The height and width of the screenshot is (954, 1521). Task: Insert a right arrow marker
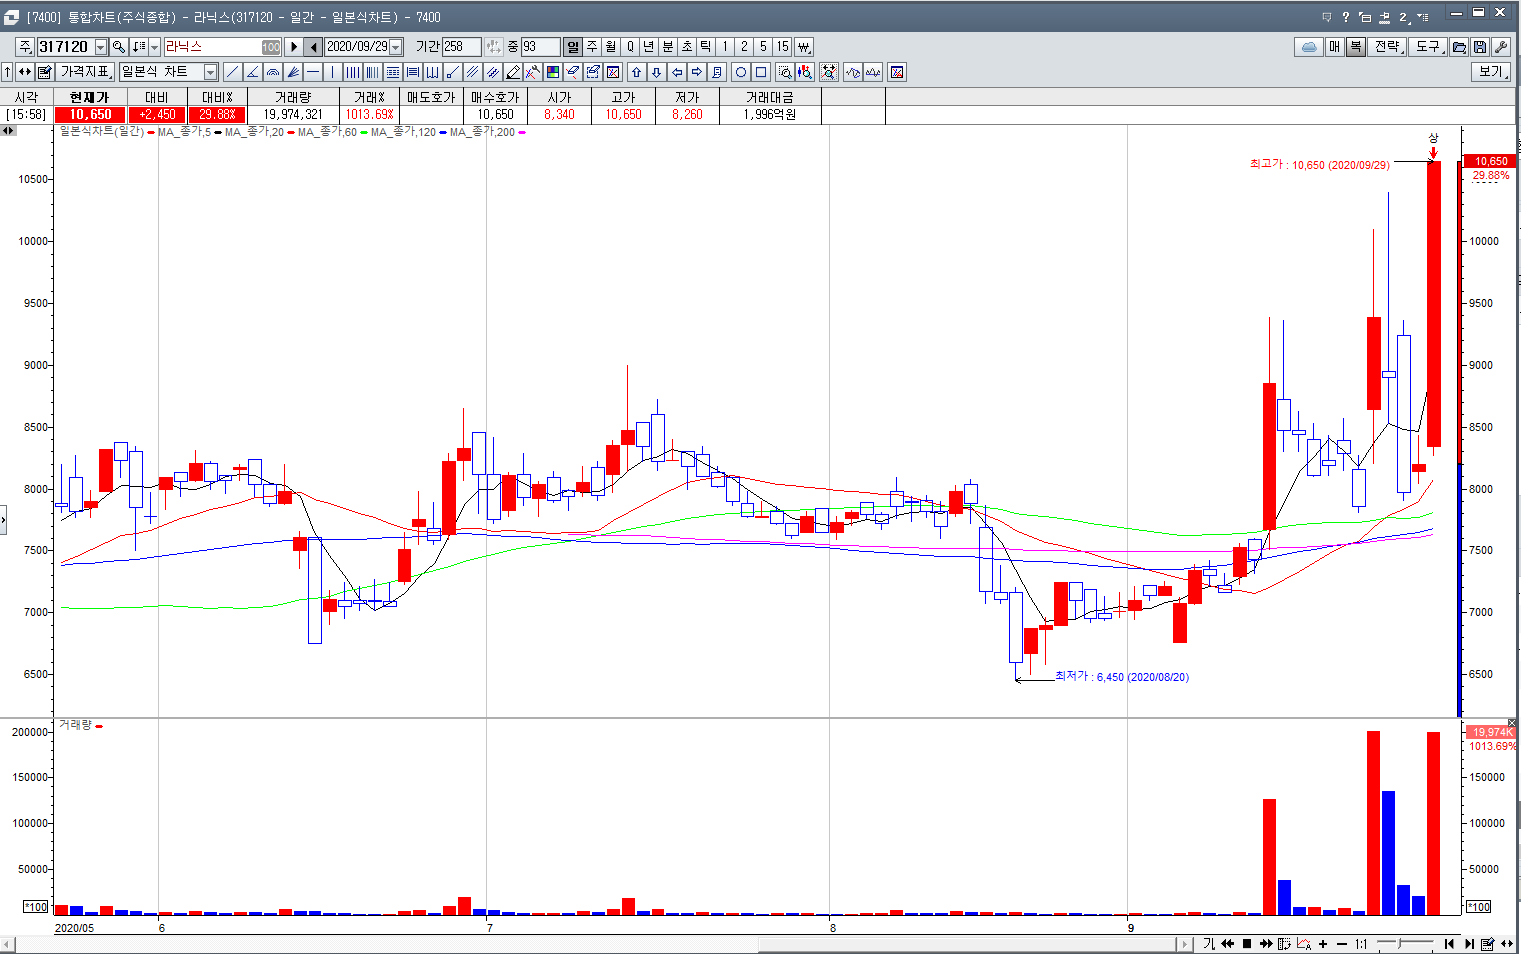click(697, 72)
